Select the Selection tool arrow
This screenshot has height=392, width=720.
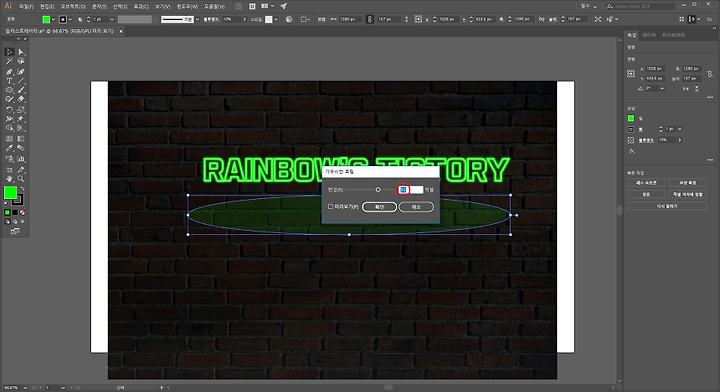[x=9, y=52]
